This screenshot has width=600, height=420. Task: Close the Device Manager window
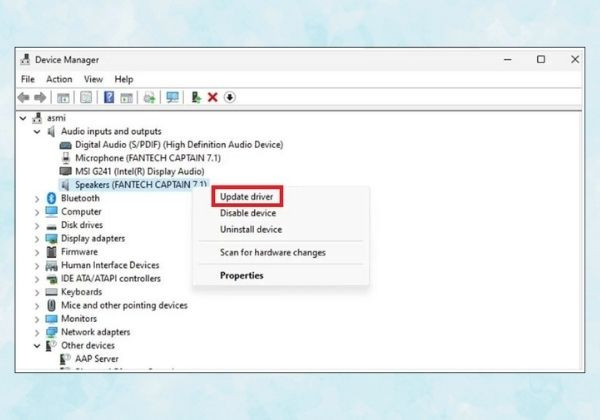point(575,59)
